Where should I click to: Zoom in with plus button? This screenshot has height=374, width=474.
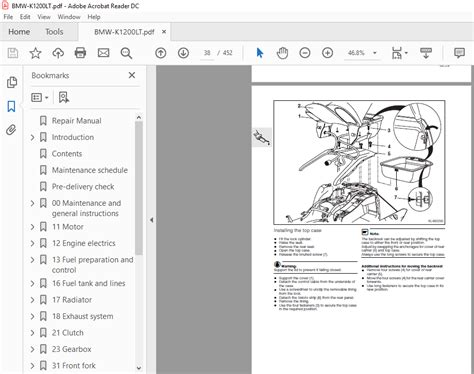coord(327,53)
